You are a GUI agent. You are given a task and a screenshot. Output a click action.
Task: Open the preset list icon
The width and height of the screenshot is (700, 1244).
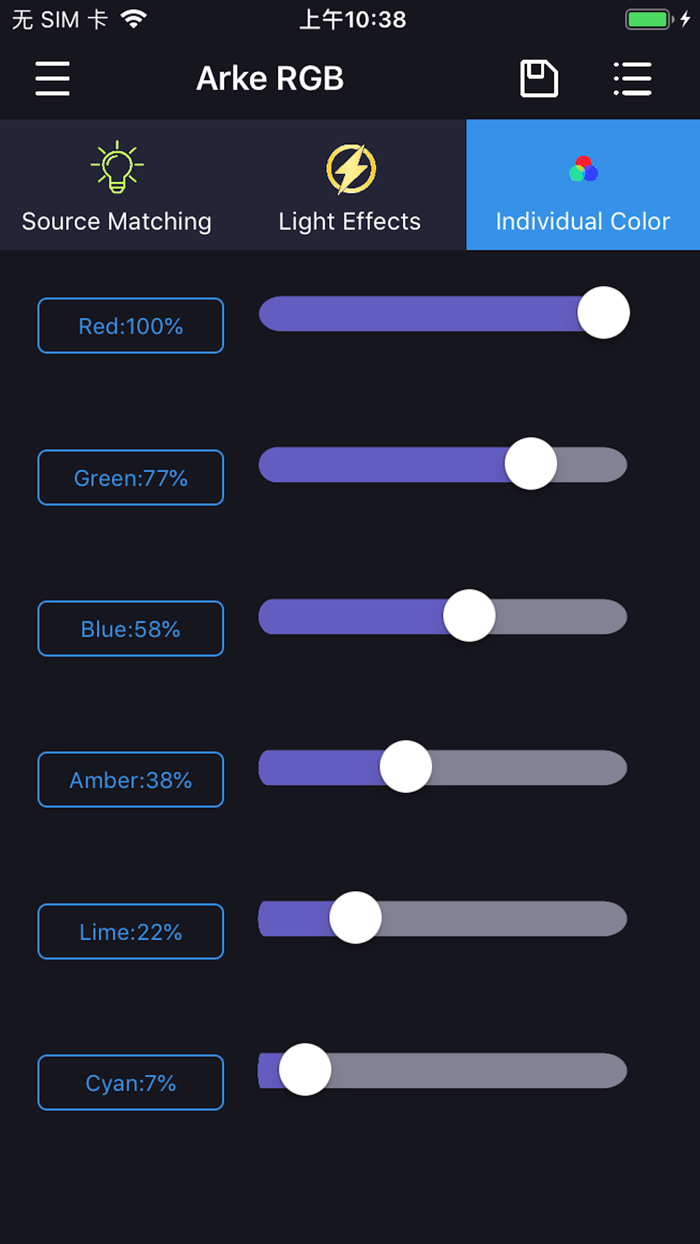click(633, 78)
